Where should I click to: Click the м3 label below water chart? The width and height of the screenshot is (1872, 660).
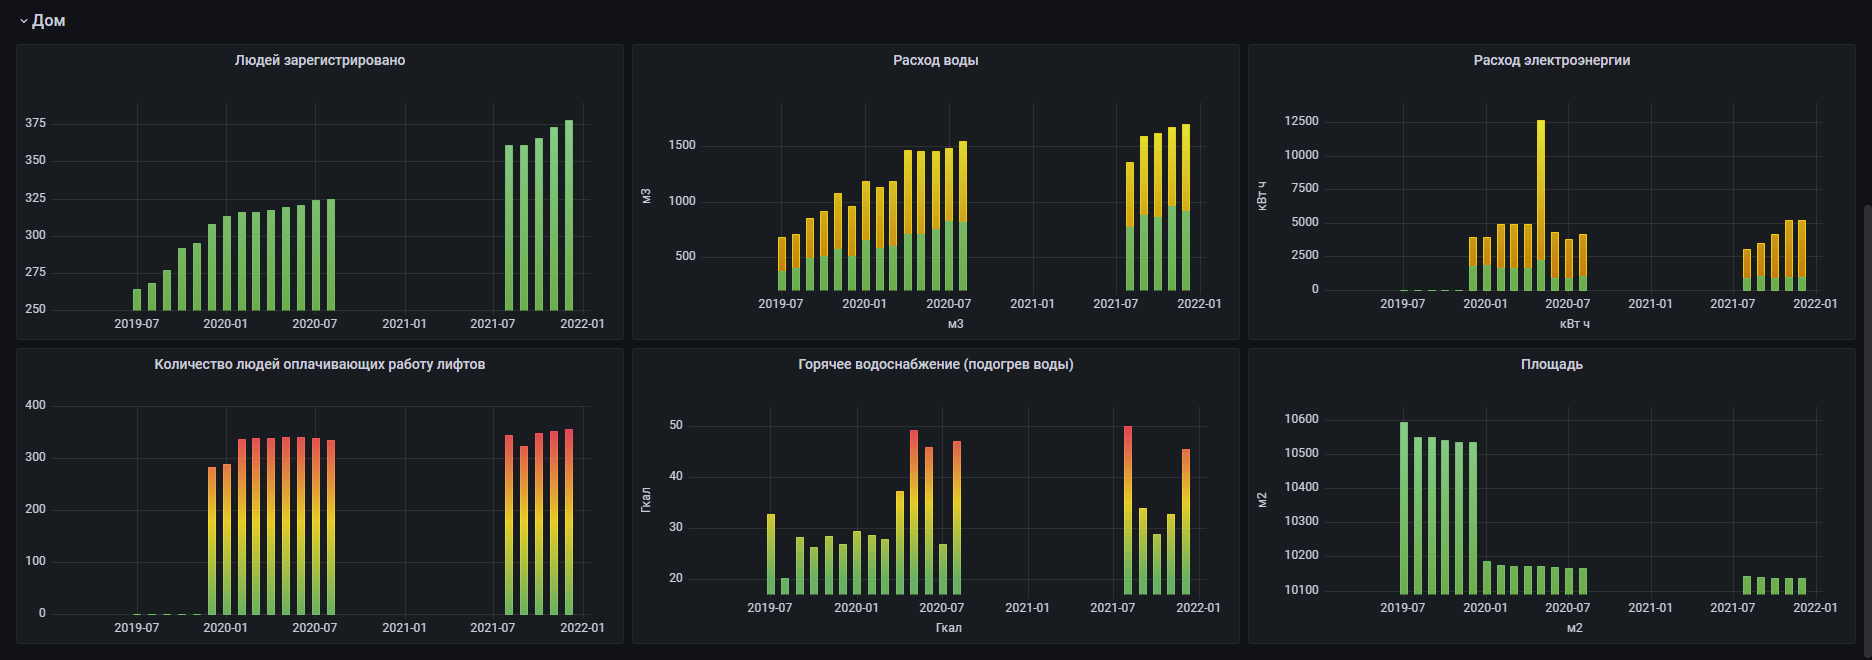pyautogui.click(x=955, y=324)
